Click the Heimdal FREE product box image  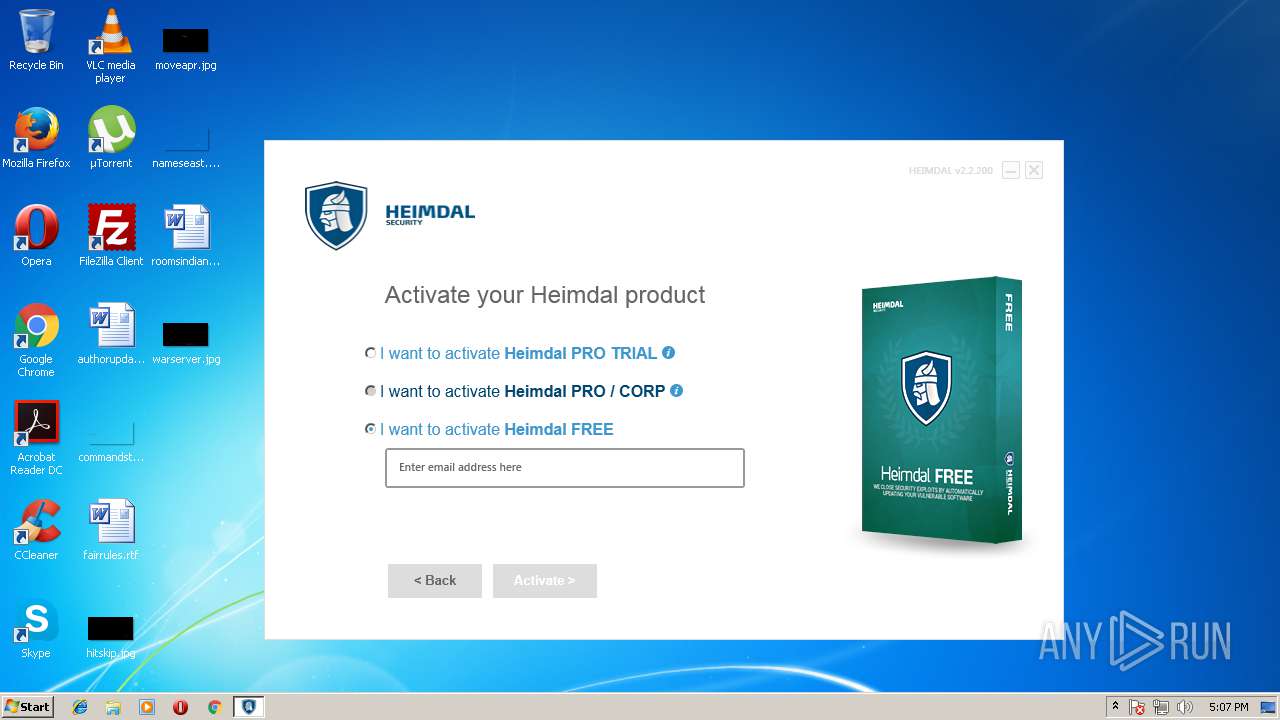click(941, 410)
